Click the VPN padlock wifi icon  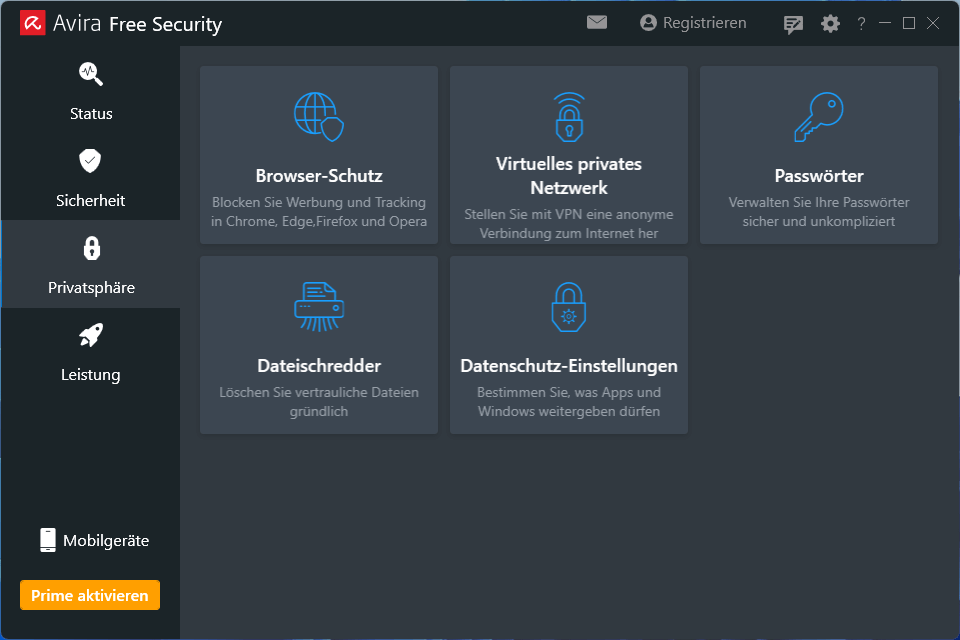[x=569, y=116]
